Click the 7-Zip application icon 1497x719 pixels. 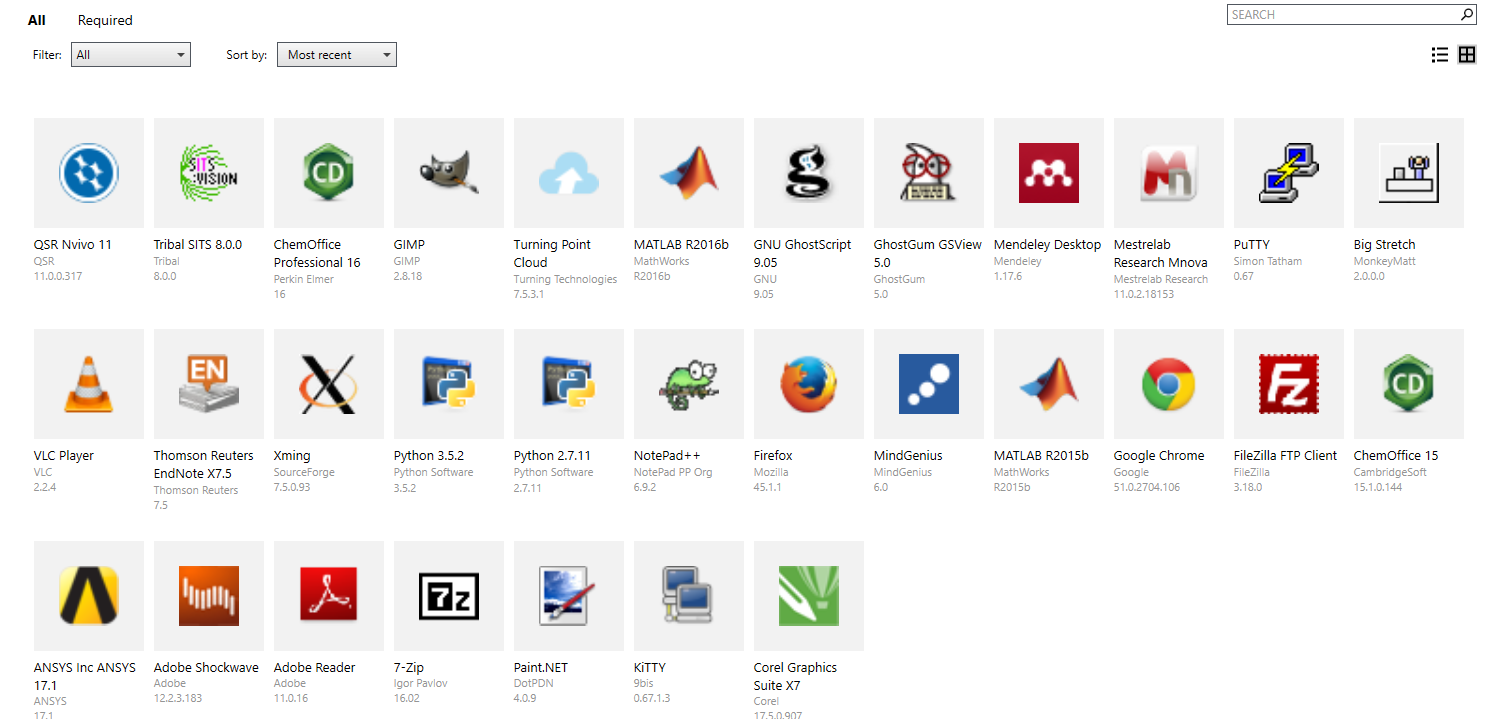[x=449, y=596]
